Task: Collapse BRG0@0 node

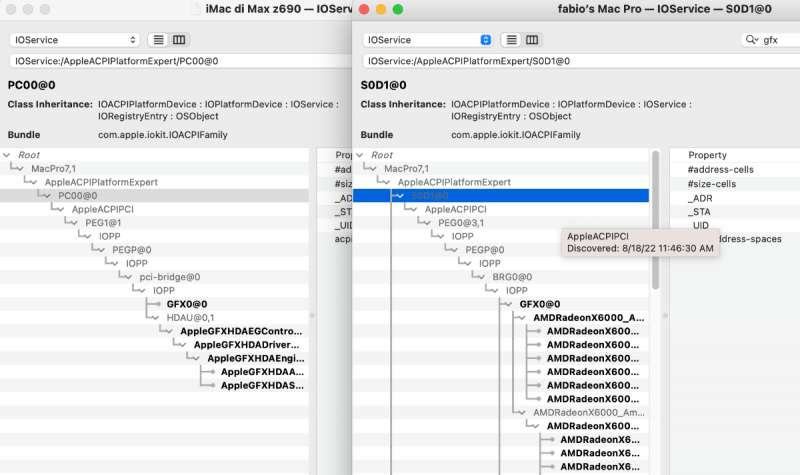Action: click(481, 277)
